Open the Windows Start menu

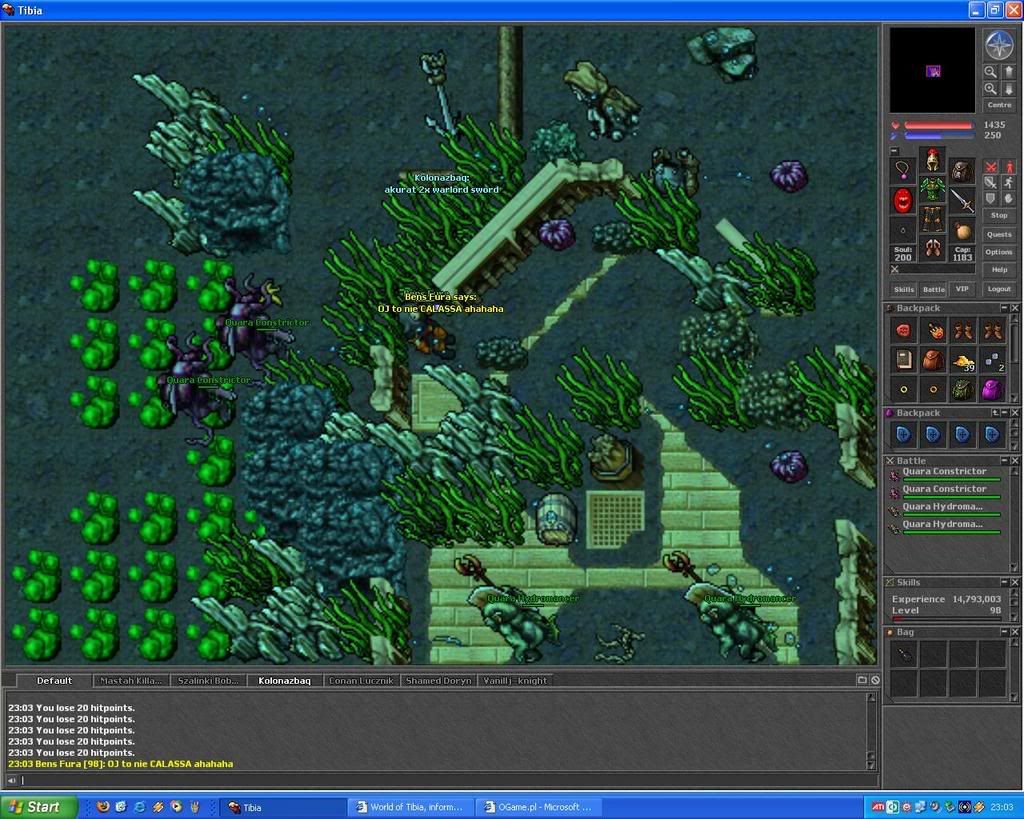coord(37,807)
